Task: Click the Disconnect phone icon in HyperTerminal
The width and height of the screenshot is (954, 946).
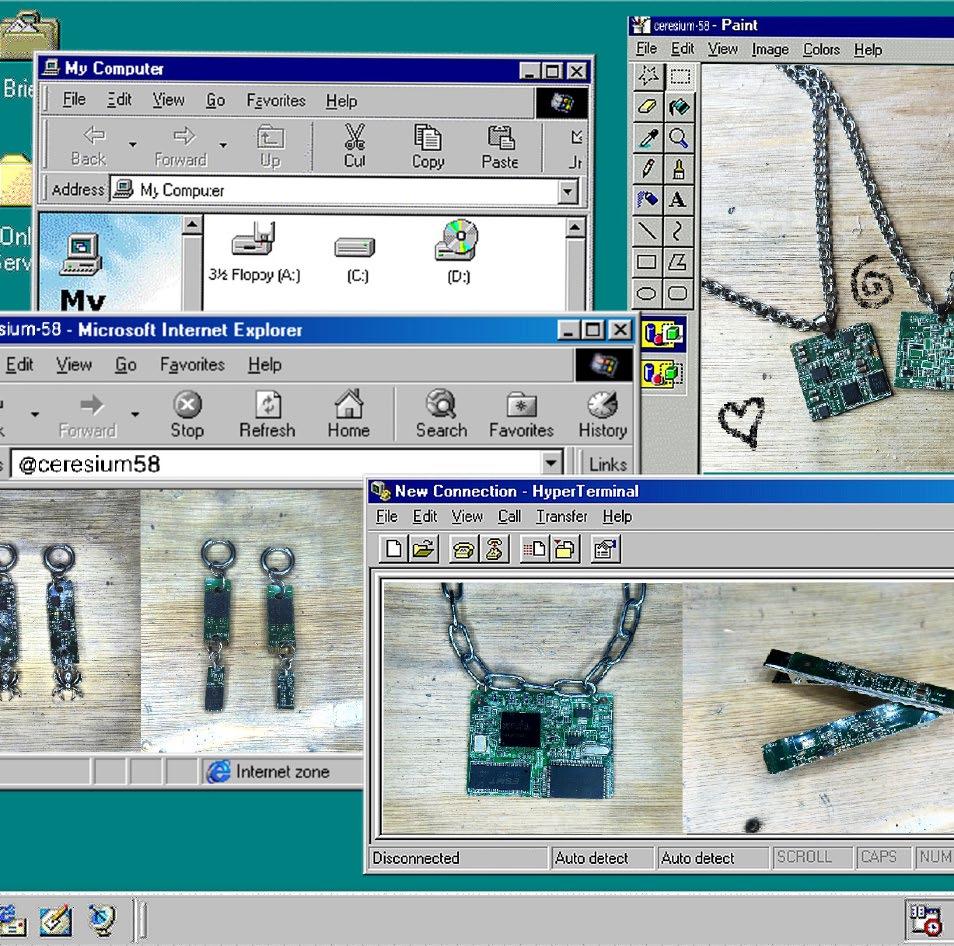Action: pyautogui.click(x=494, y=549)
